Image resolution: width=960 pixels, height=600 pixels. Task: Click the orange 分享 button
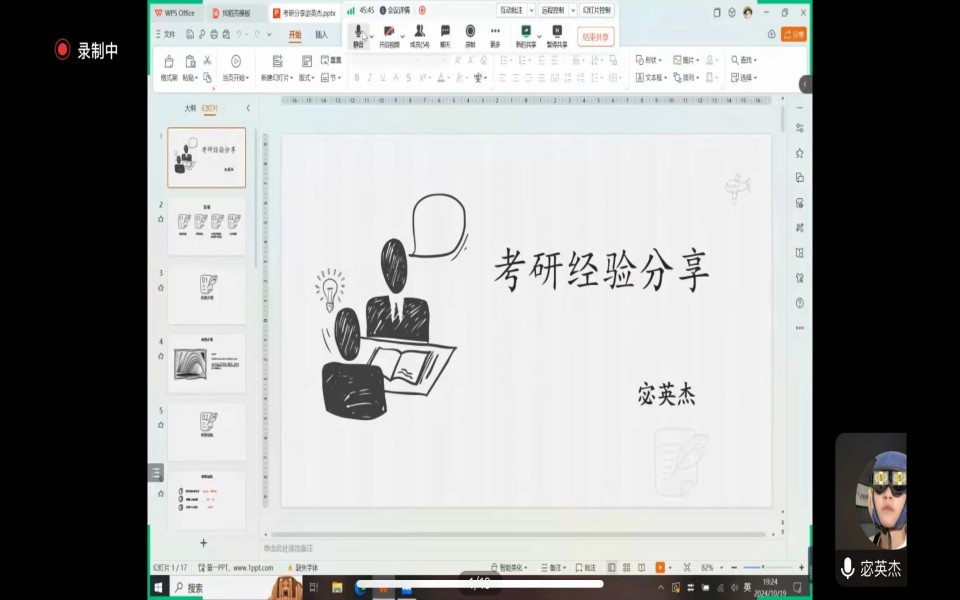(x=793, y=34)
